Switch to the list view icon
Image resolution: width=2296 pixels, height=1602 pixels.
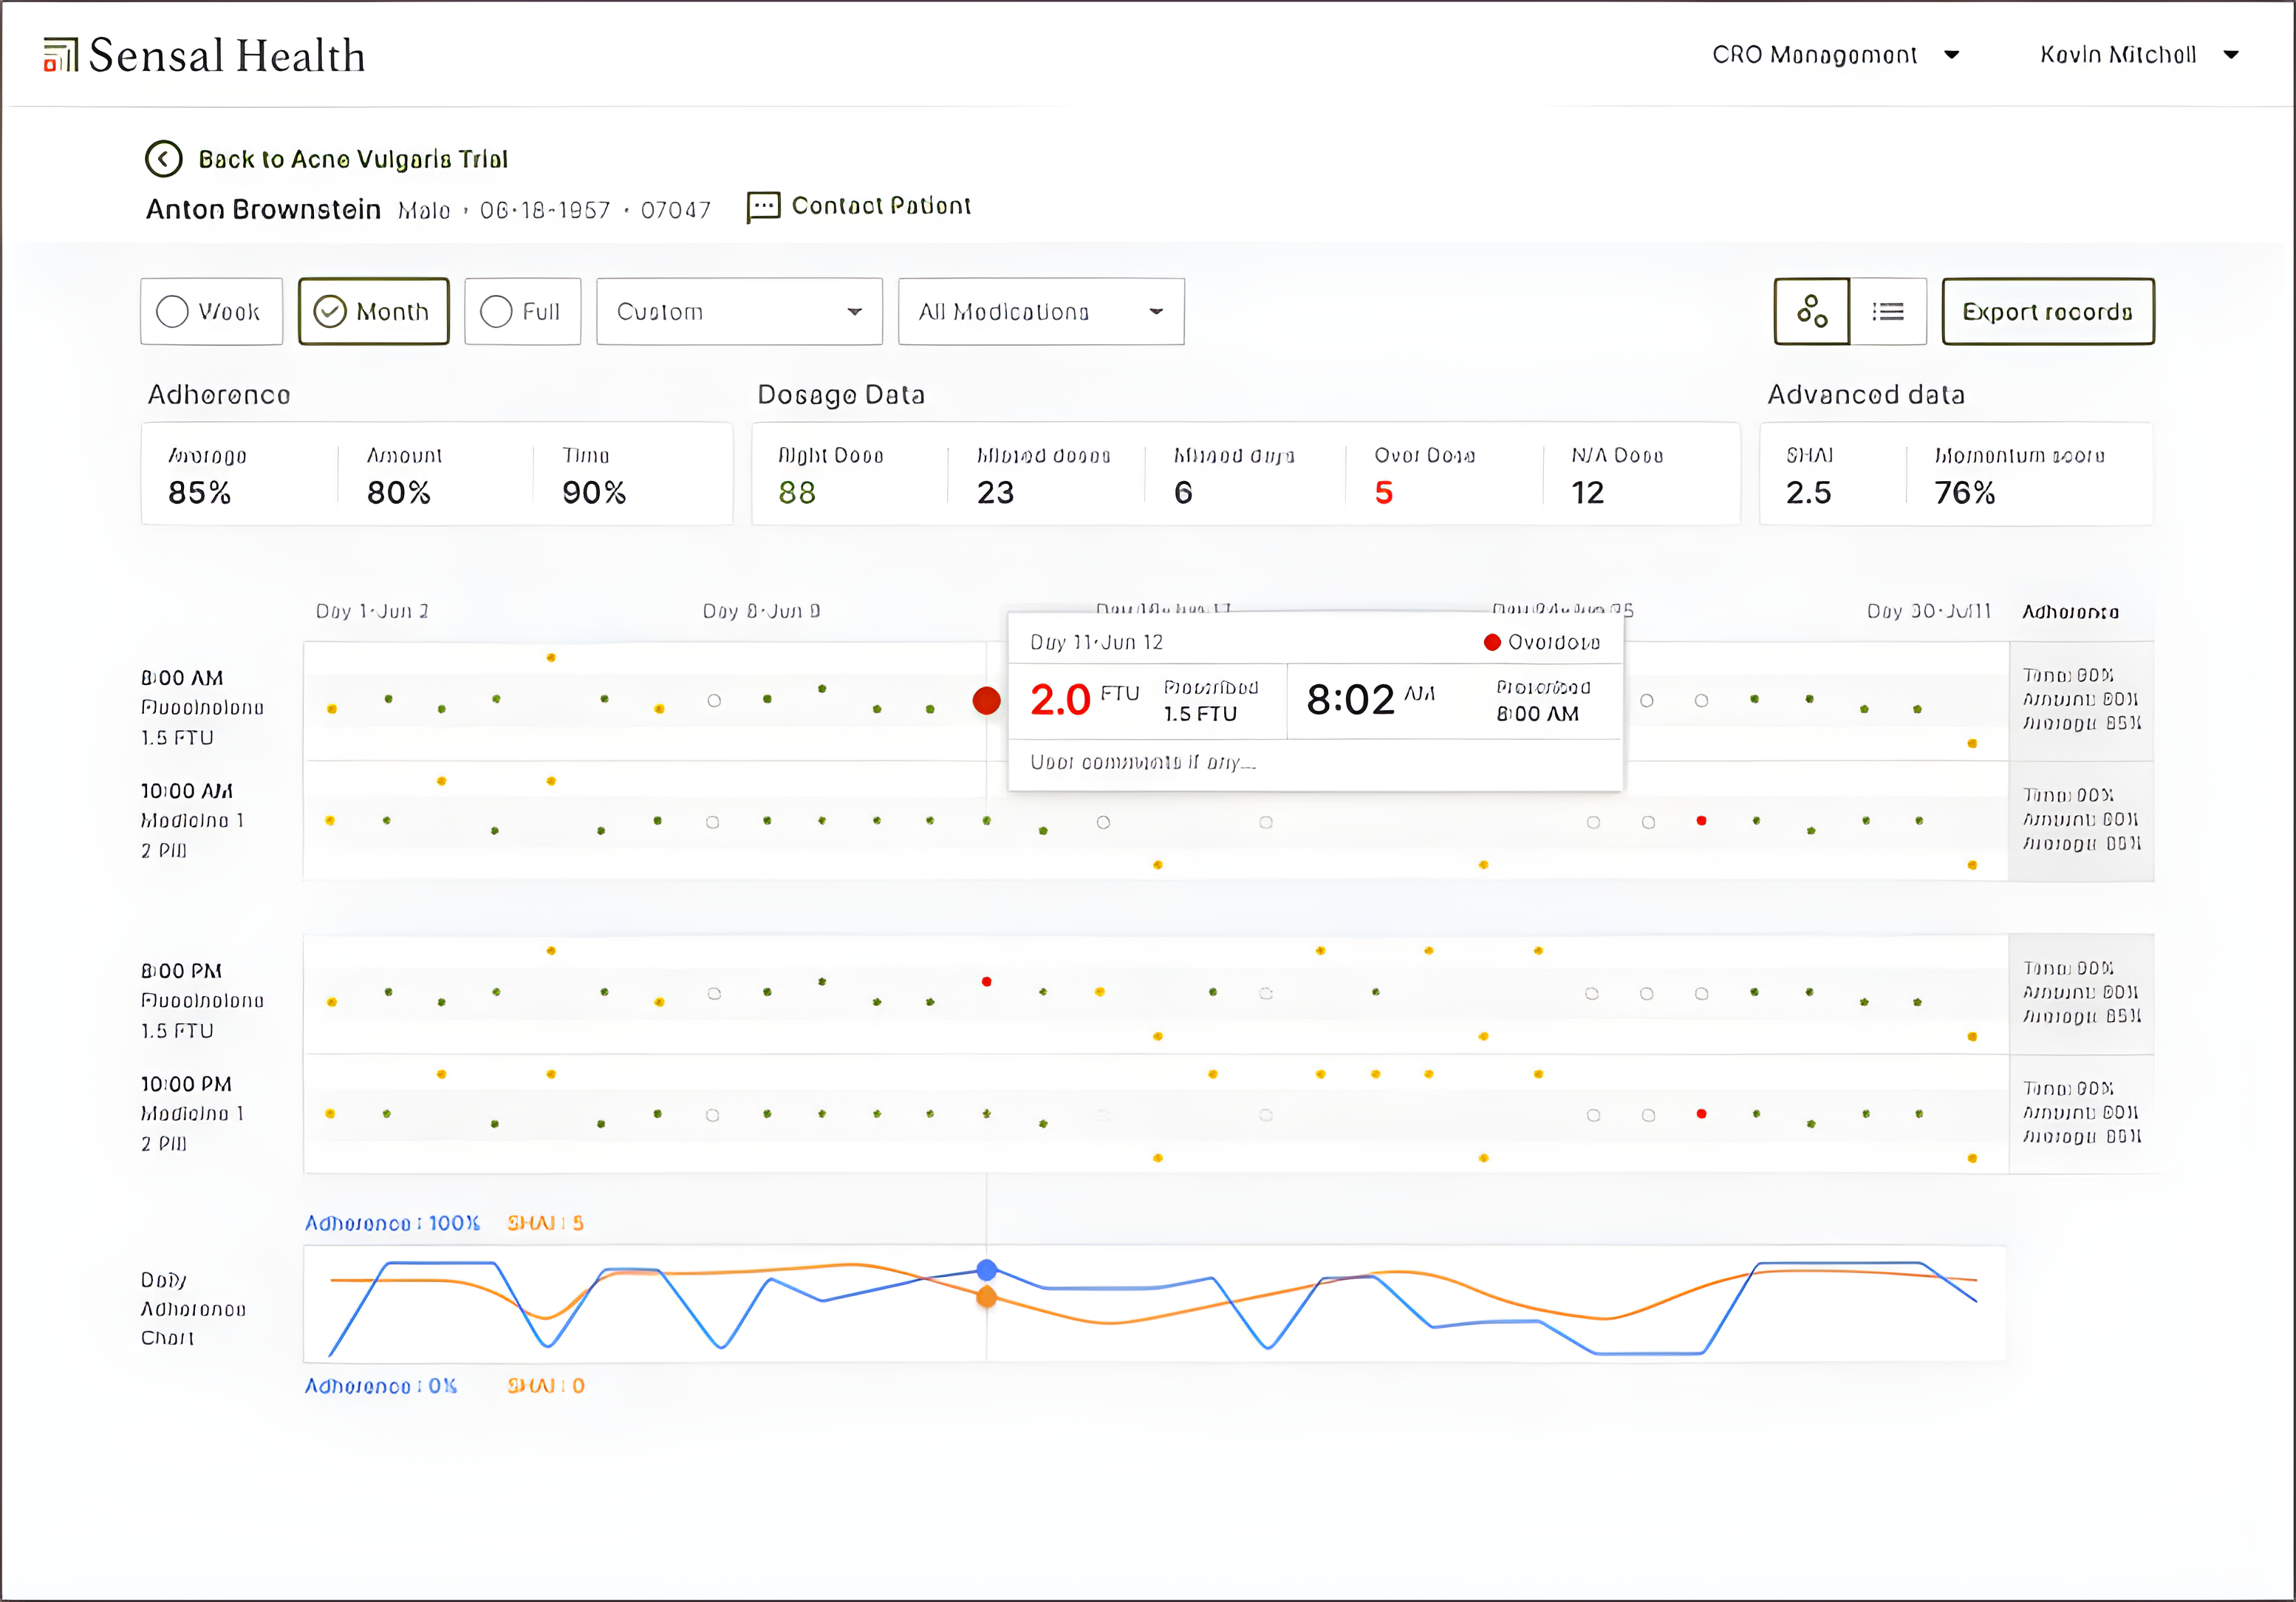(x=1888, y=311)
